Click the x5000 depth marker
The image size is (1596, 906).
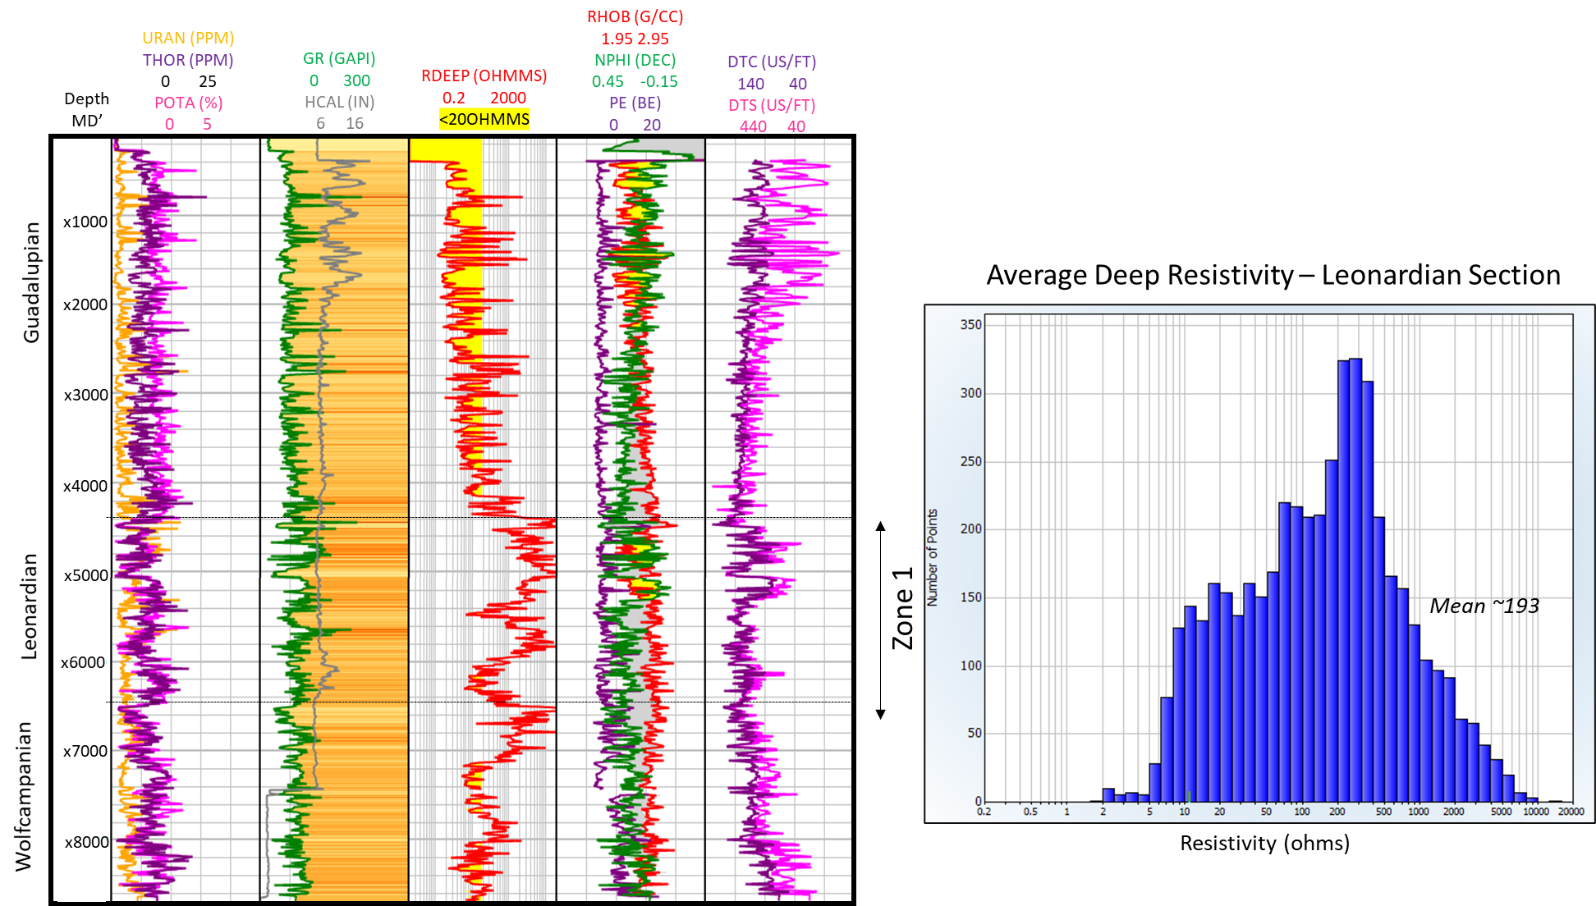[86, 576]
